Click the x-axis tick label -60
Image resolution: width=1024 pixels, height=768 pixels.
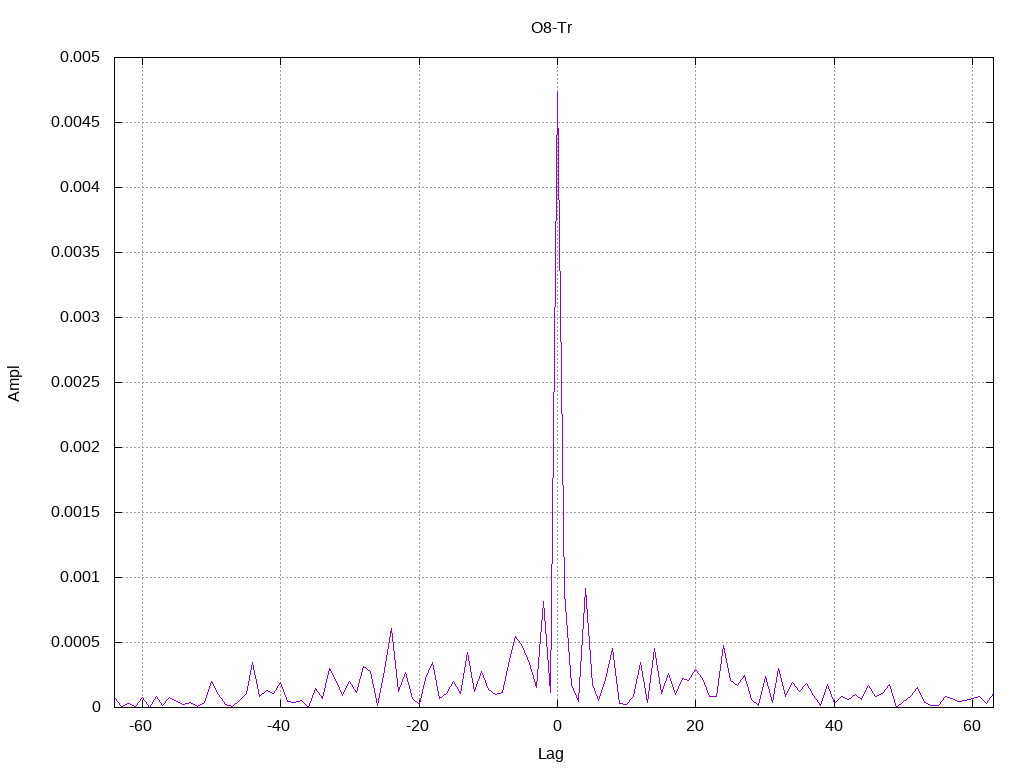[140, 726]
